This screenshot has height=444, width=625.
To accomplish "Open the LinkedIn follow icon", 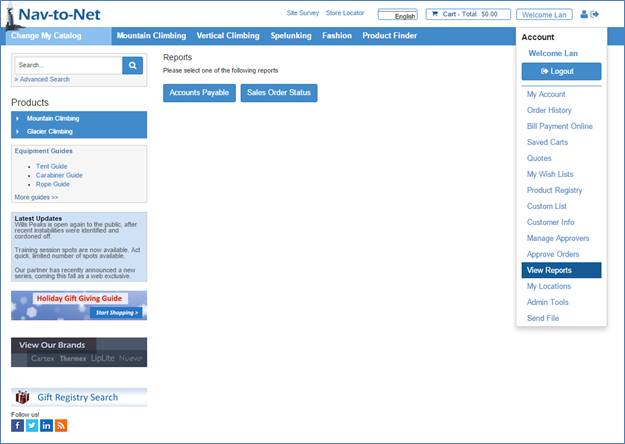I will pyautogui.click(x=46, y=425).
